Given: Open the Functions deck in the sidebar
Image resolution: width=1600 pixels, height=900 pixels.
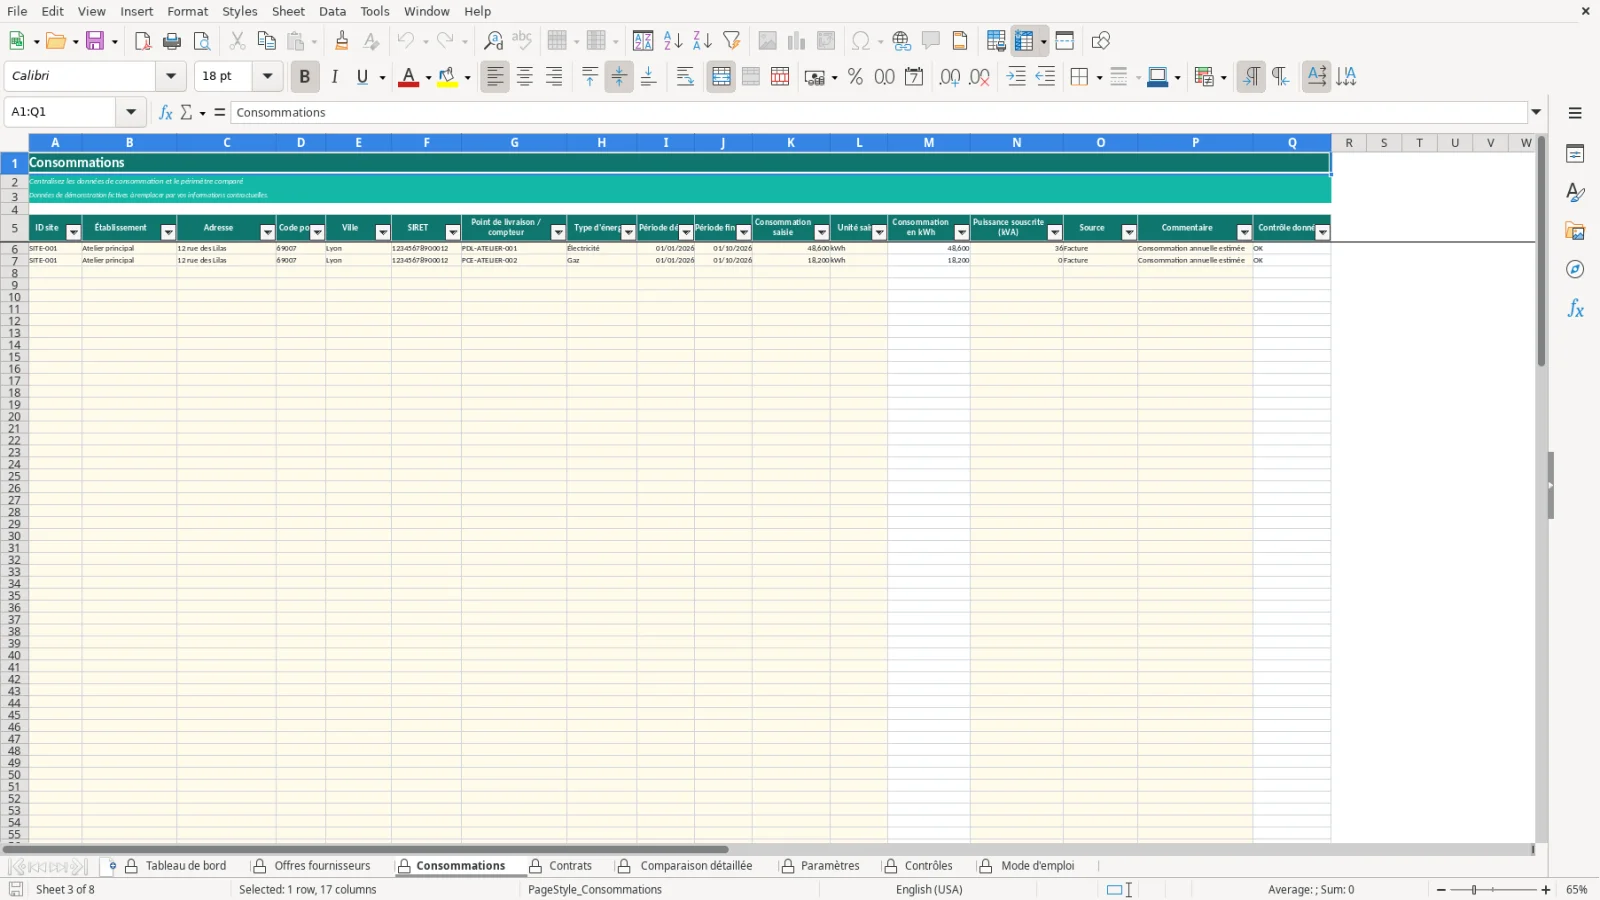Looking at the screenshot, I should click(1575, 309).
